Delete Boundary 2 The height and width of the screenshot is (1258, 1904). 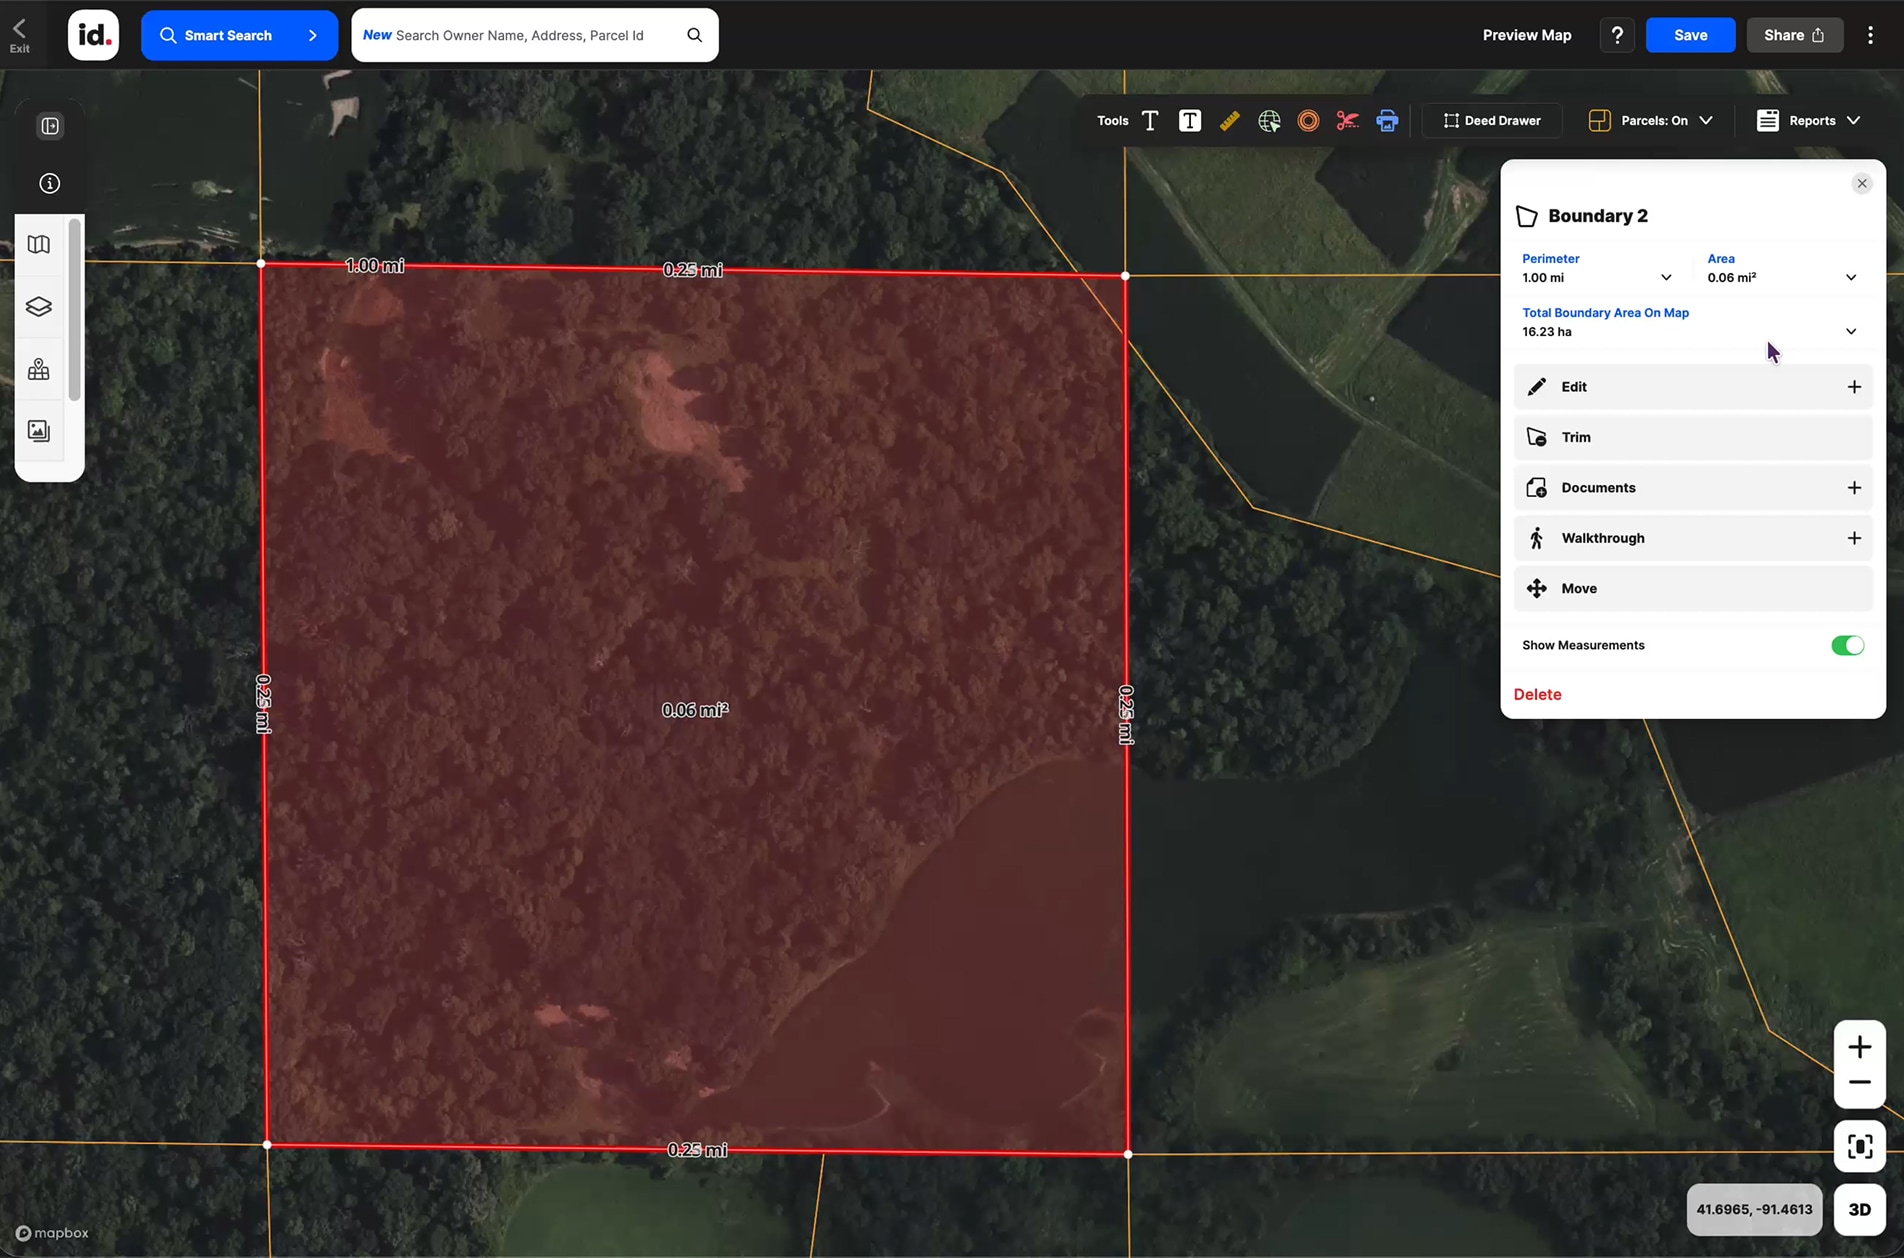click(x=1538, y=693)
